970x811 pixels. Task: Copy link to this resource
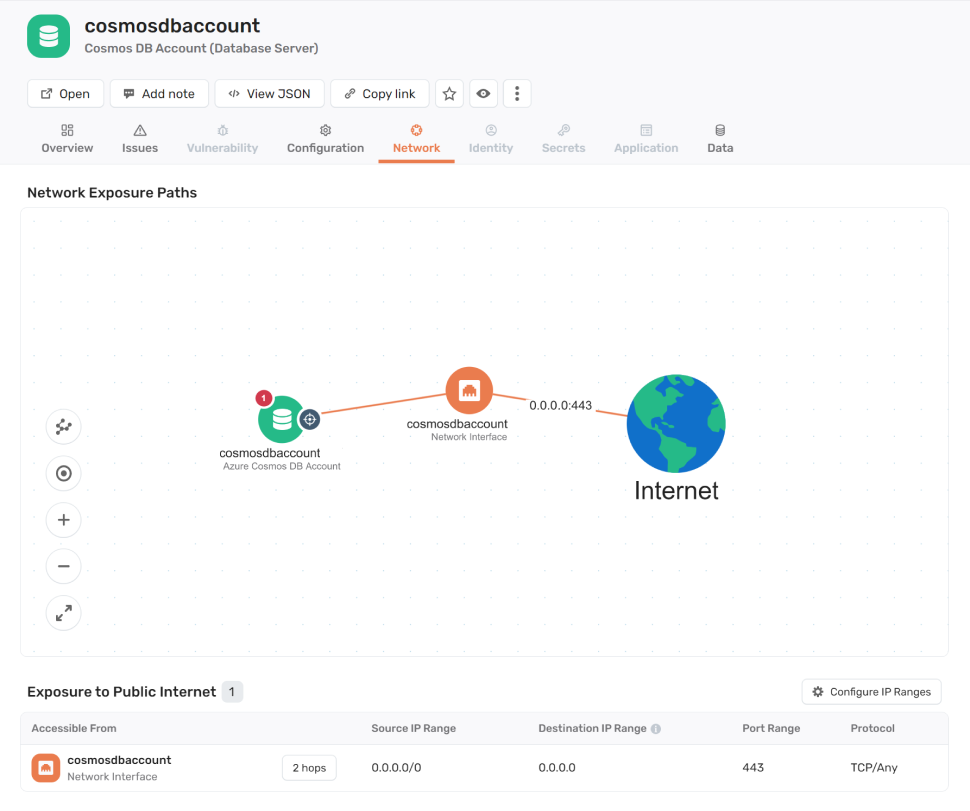coord(380,93)
